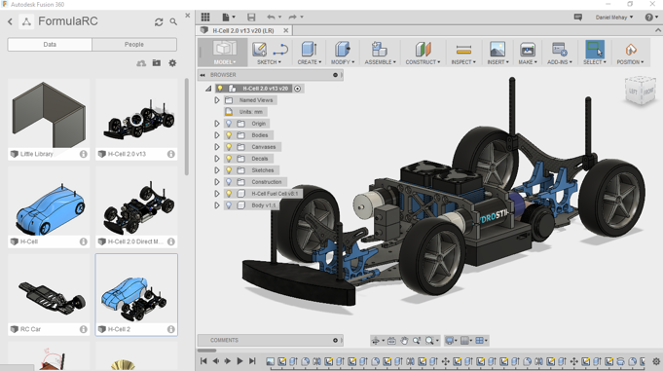663x371 pixels.
Task: Switch to the Data tab
Action: pyautogui.click(x=49, y=44)
